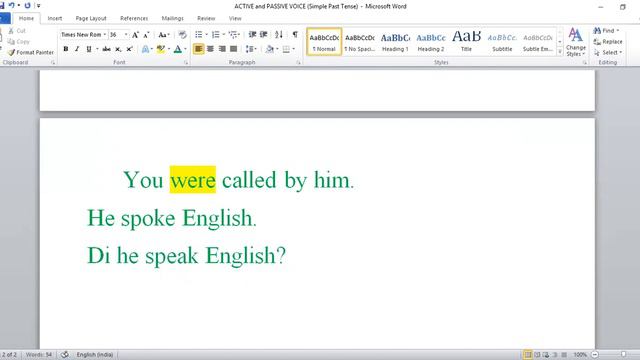Apply the Subtitle style
The width and height of the screenshot is (640, 360).
coord(502,42)
